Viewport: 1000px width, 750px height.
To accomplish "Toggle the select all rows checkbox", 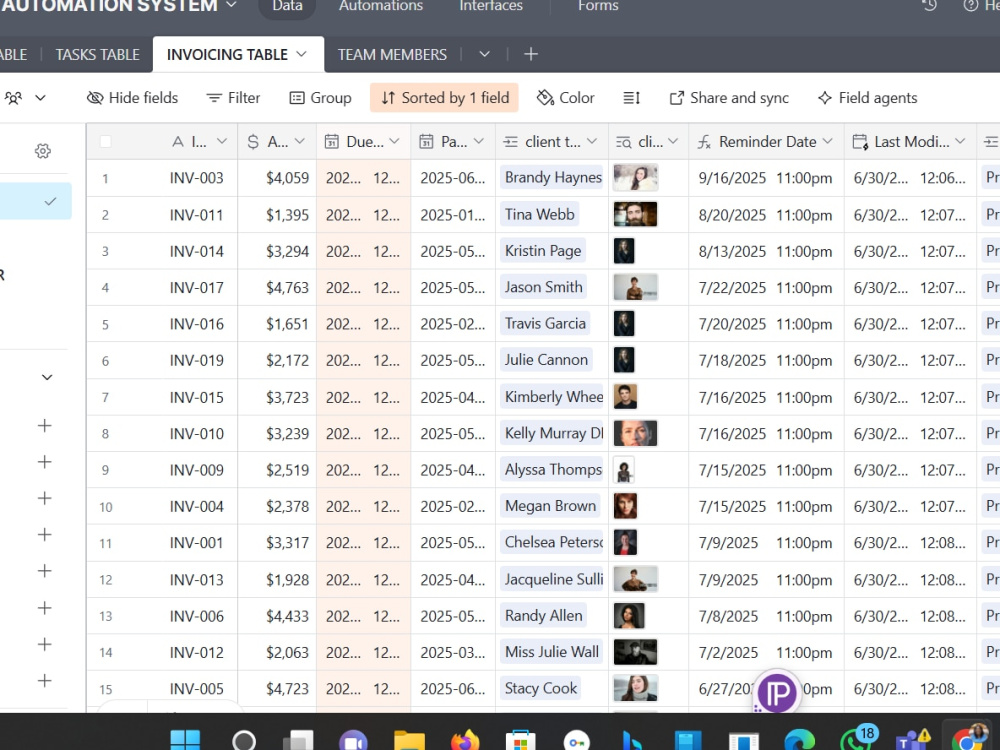I will [x=106, y=142].
